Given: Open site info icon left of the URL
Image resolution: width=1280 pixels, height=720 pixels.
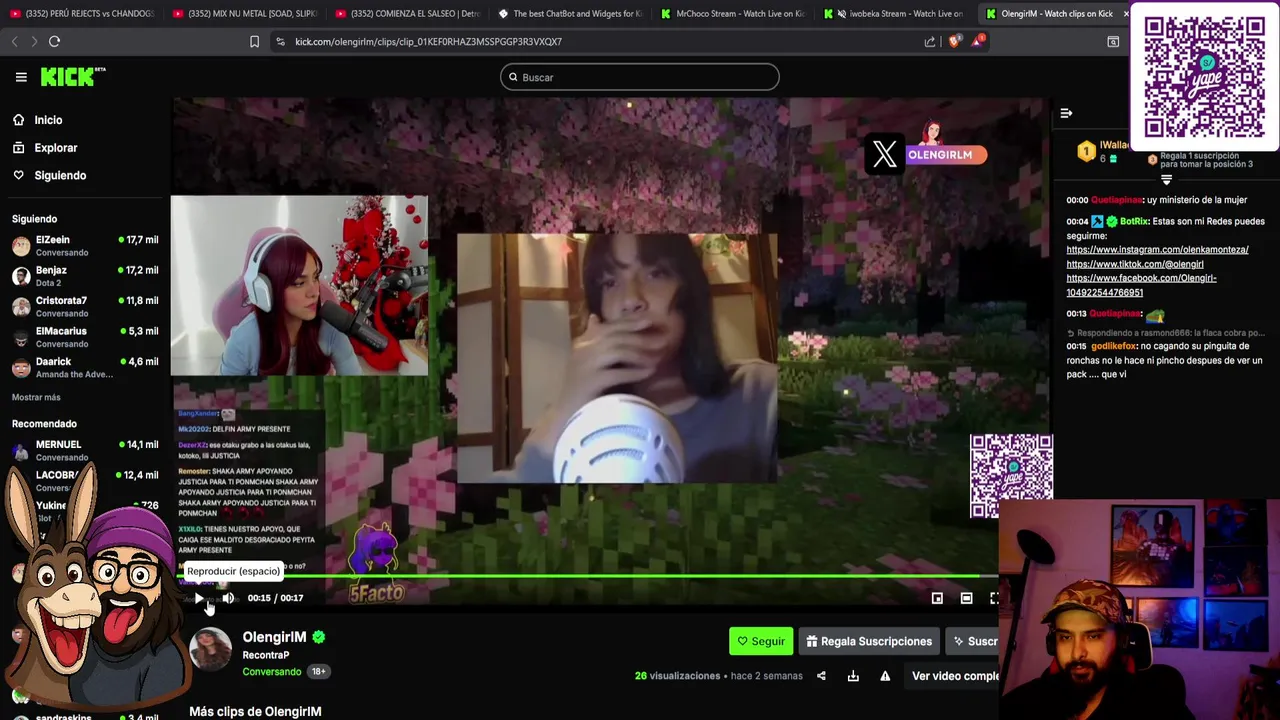Looking at the screenshot, I should tap(280, 41).
